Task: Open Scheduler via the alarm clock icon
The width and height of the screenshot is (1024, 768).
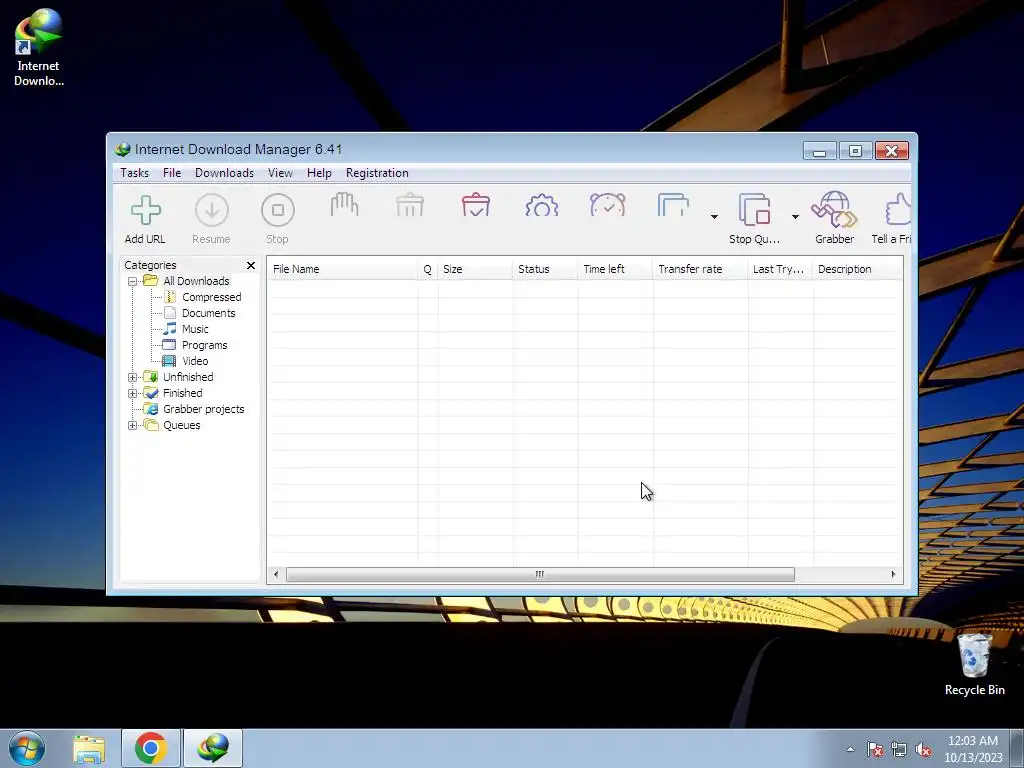Action: (x=607, y=206)
